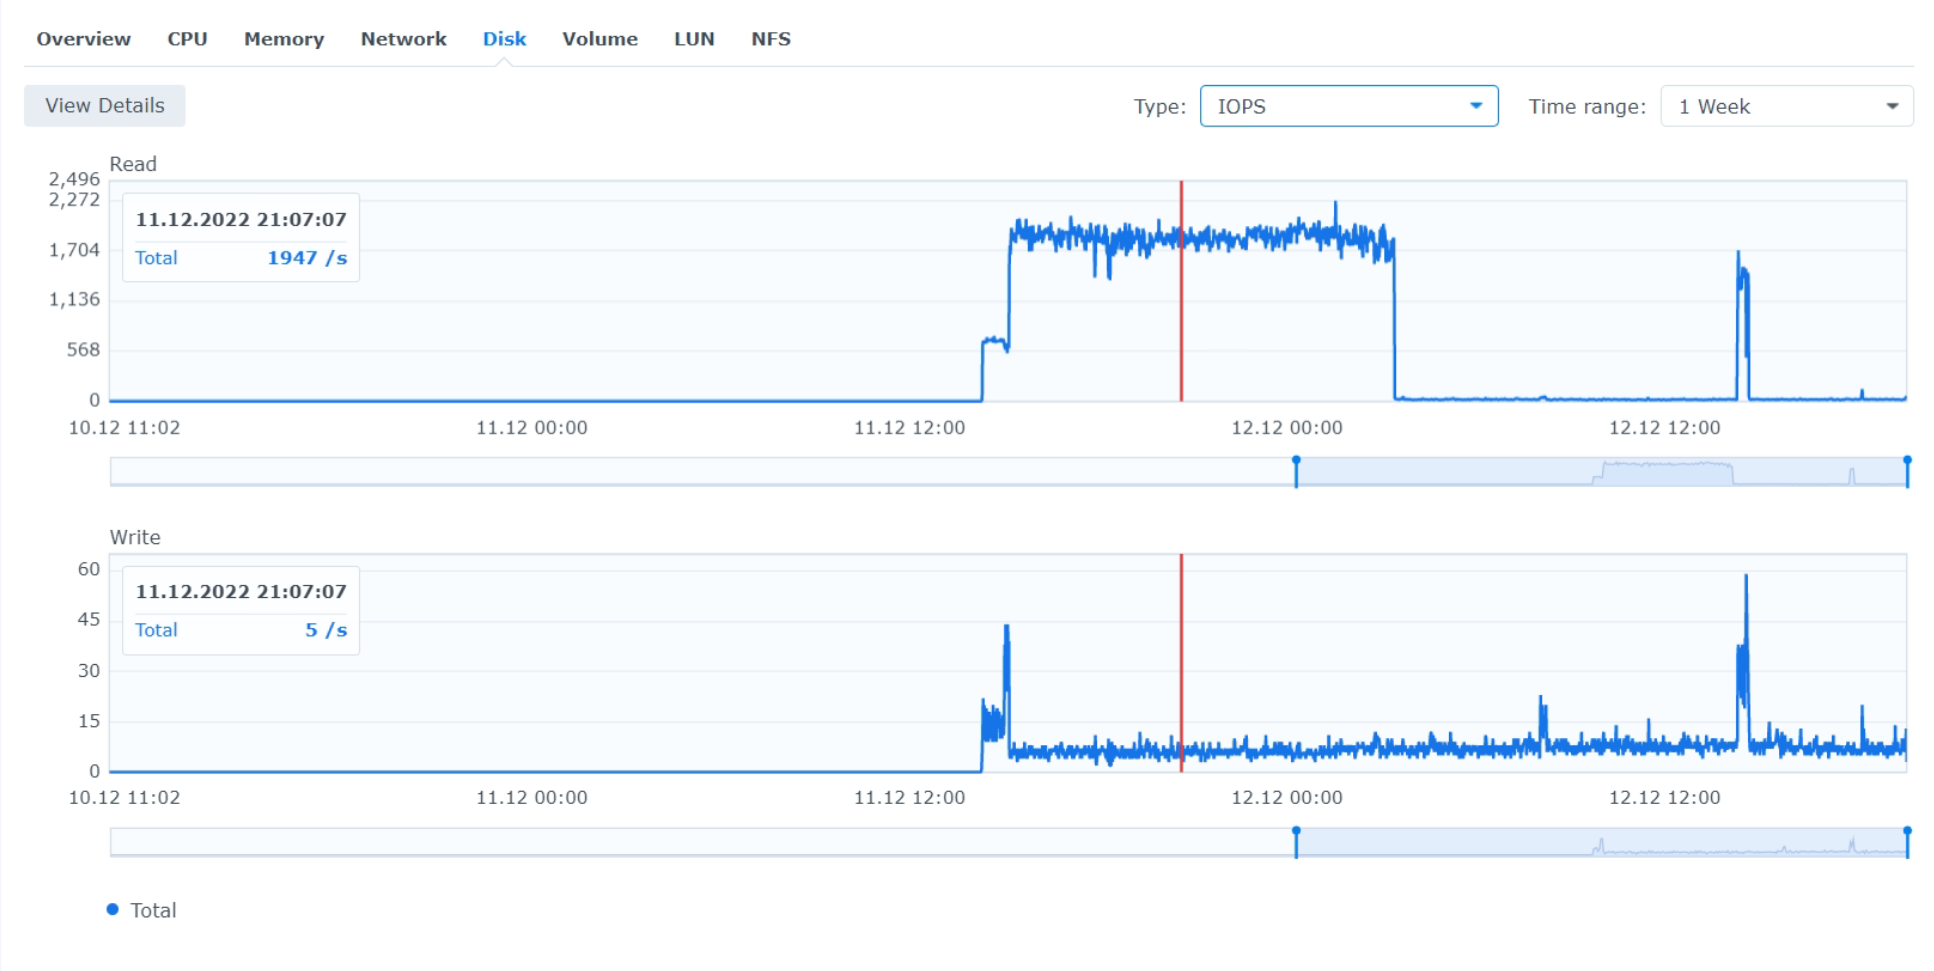Click the Write chart 11.12 12:00 axis label
The width and height of the screenshot is (1934, 971).
pos(909,798)
